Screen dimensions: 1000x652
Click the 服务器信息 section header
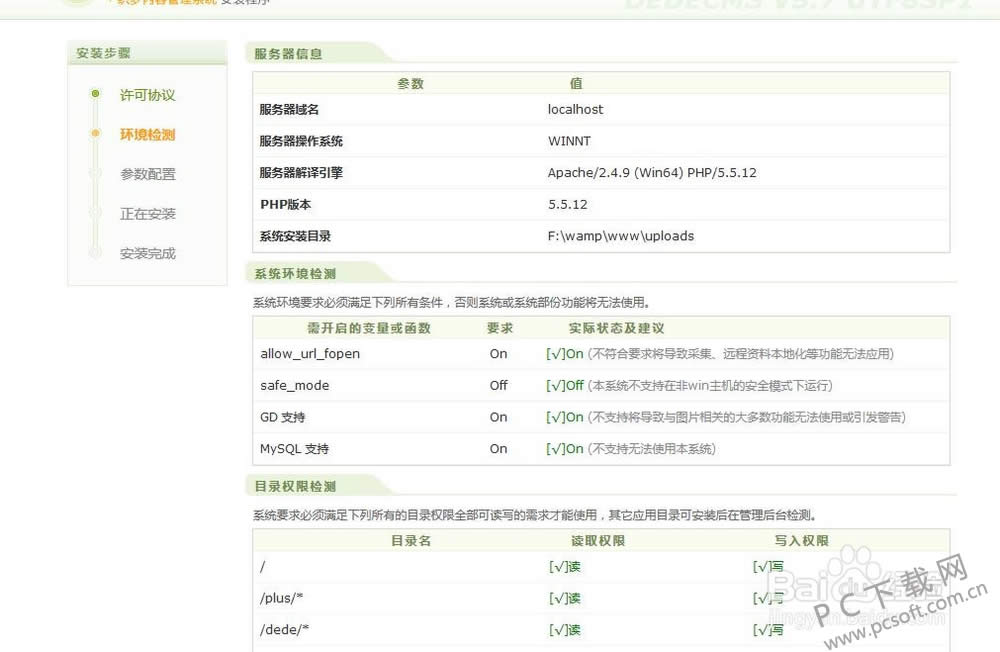coord(288,54)
